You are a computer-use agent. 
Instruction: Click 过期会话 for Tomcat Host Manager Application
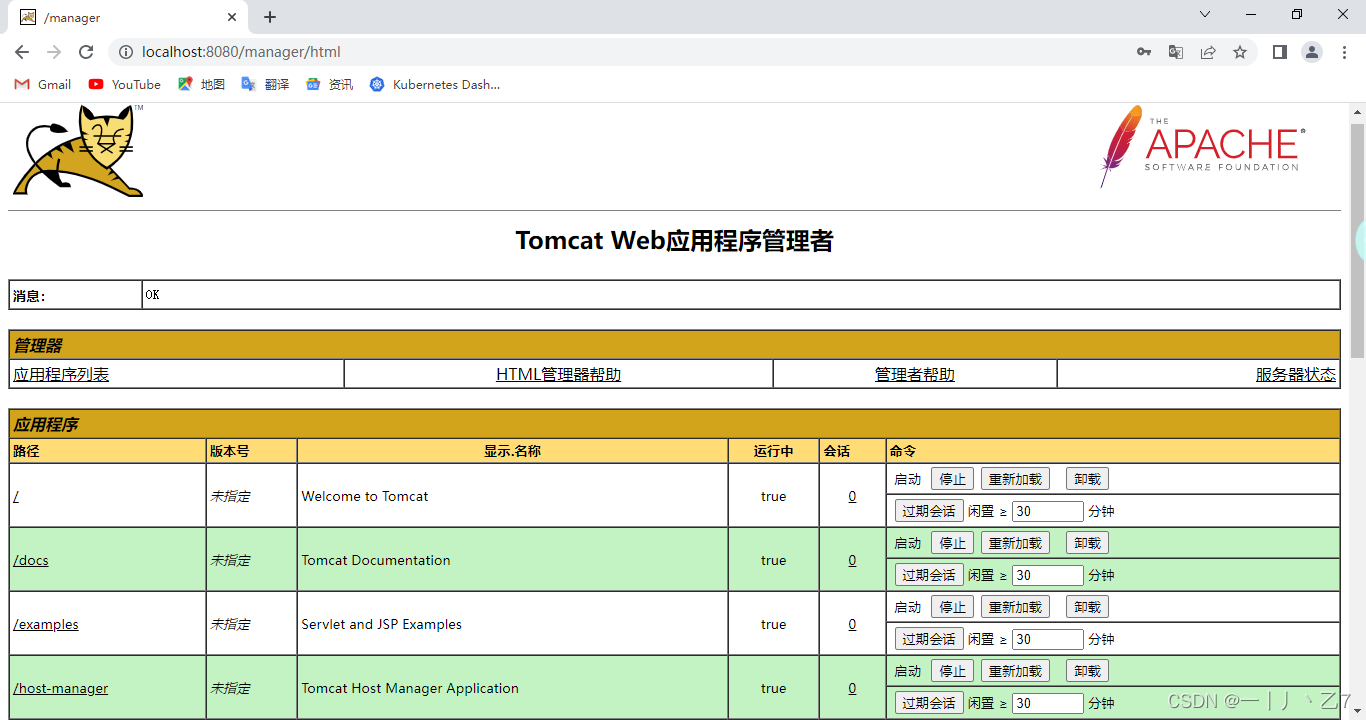coord(929,703)
